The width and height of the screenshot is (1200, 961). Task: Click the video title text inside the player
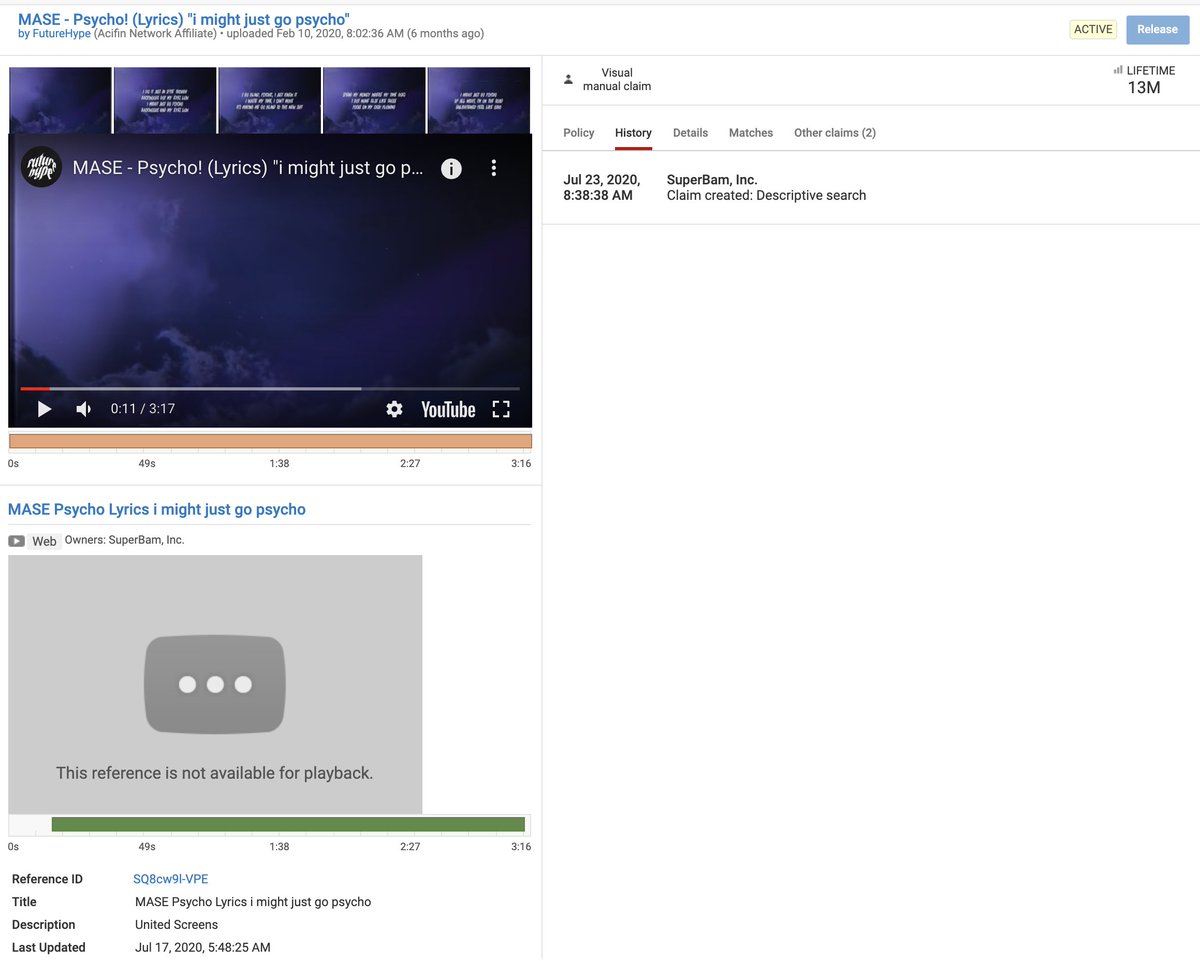coord(248,168)
